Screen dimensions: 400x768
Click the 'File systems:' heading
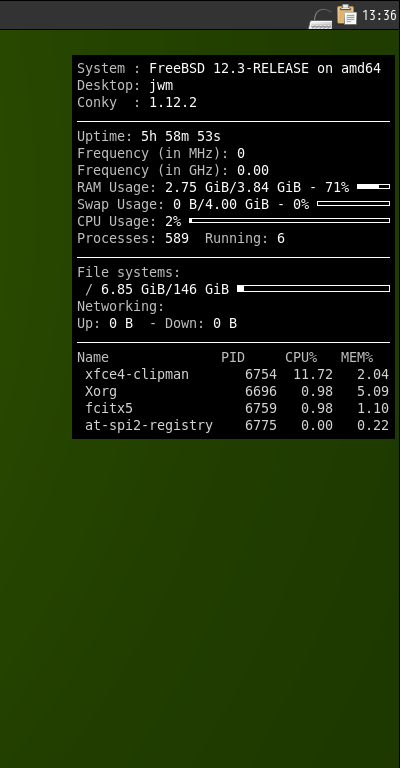pyautogui.click(x=129, y=272)
